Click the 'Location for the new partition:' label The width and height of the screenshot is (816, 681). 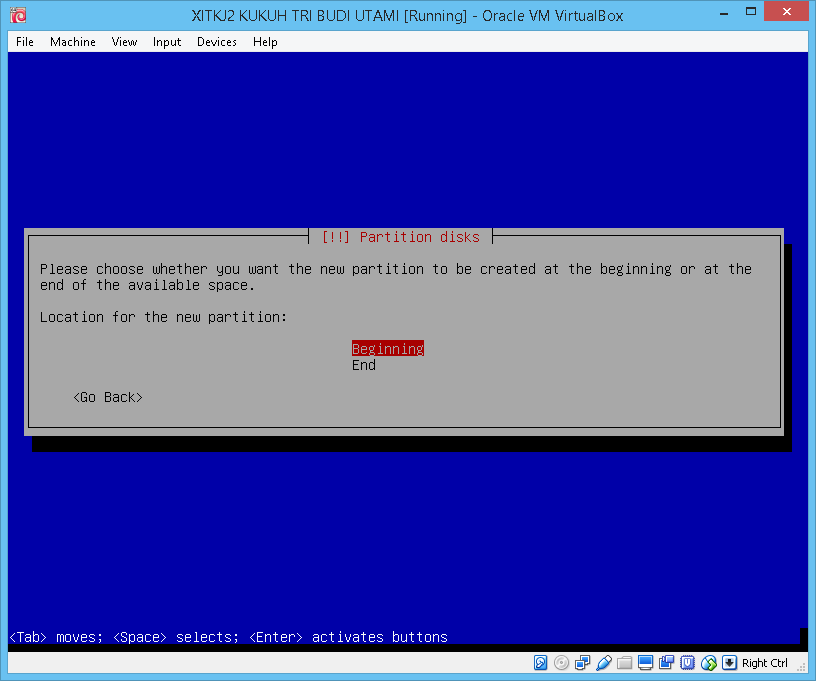click(163, 317)
